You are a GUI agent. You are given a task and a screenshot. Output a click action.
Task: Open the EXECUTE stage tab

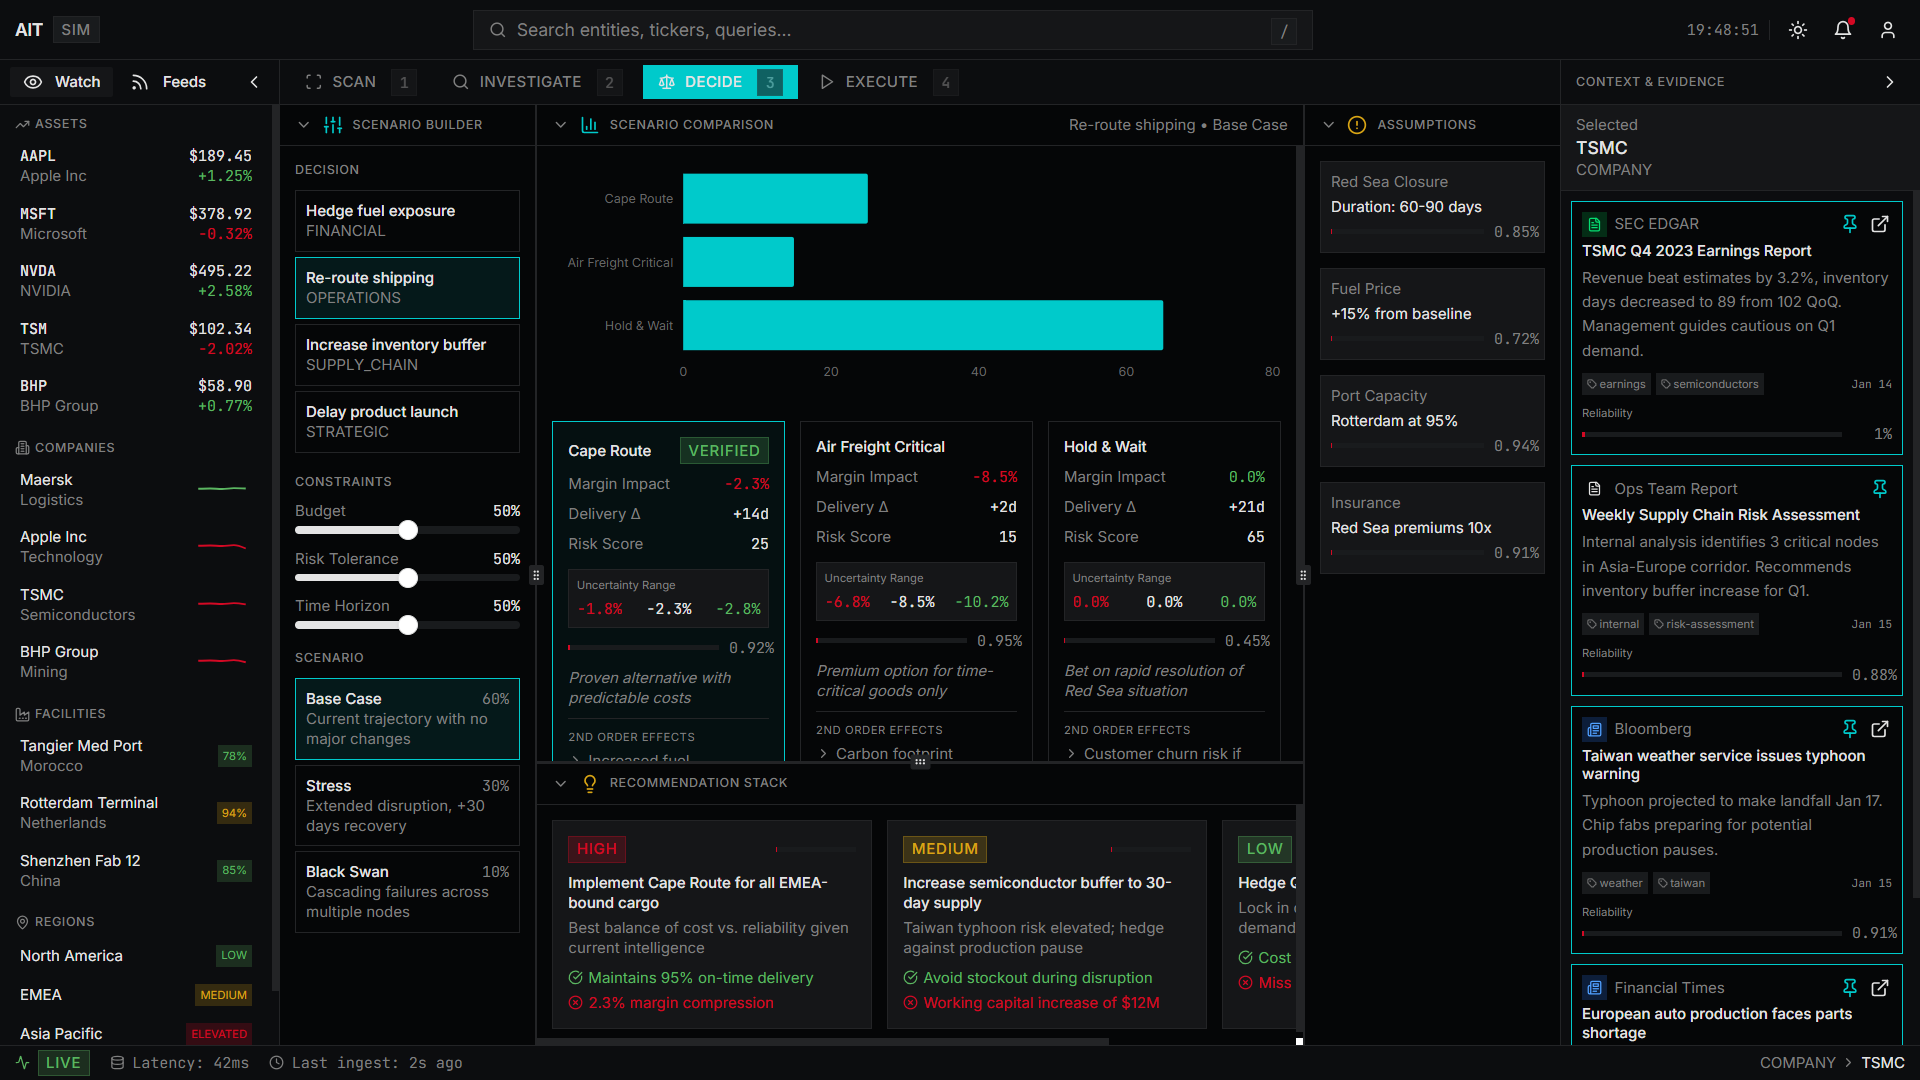click(x=888, y=82)
